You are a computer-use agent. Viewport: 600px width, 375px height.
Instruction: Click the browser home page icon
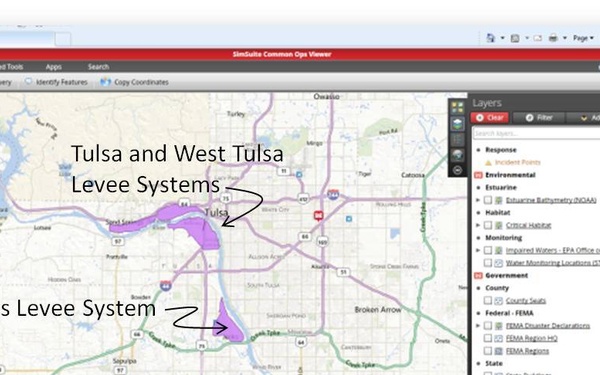pyautogui.click(x=491, y=38)
